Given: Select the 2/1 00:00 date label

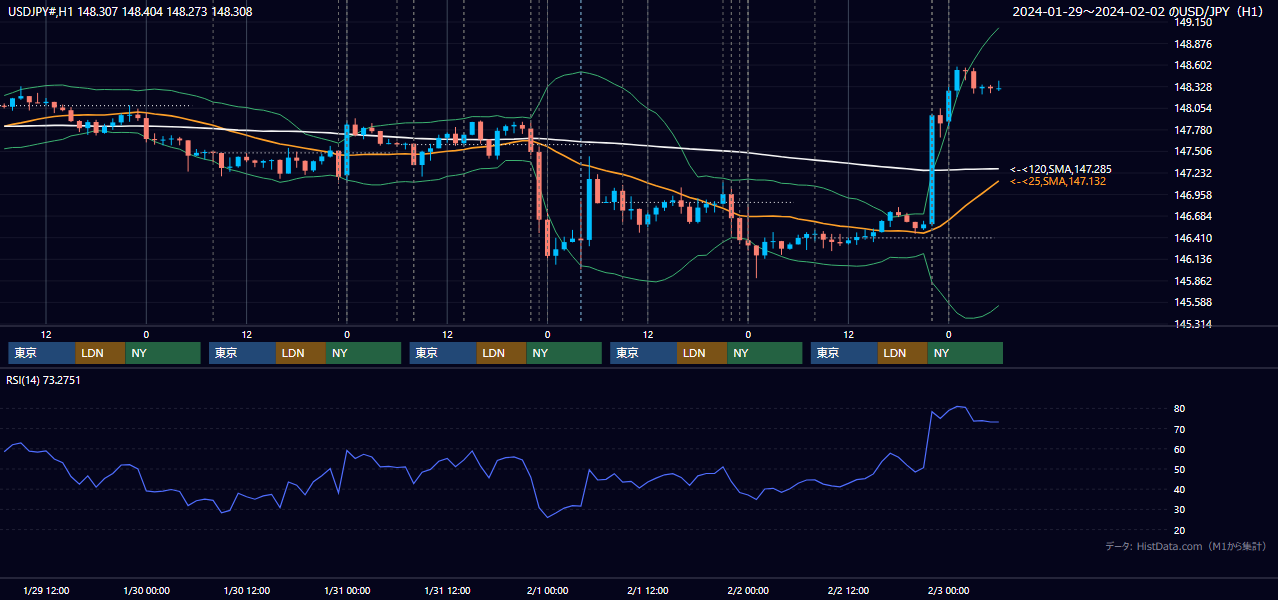Looking at the screenshot, I should [x=548, y=590].
